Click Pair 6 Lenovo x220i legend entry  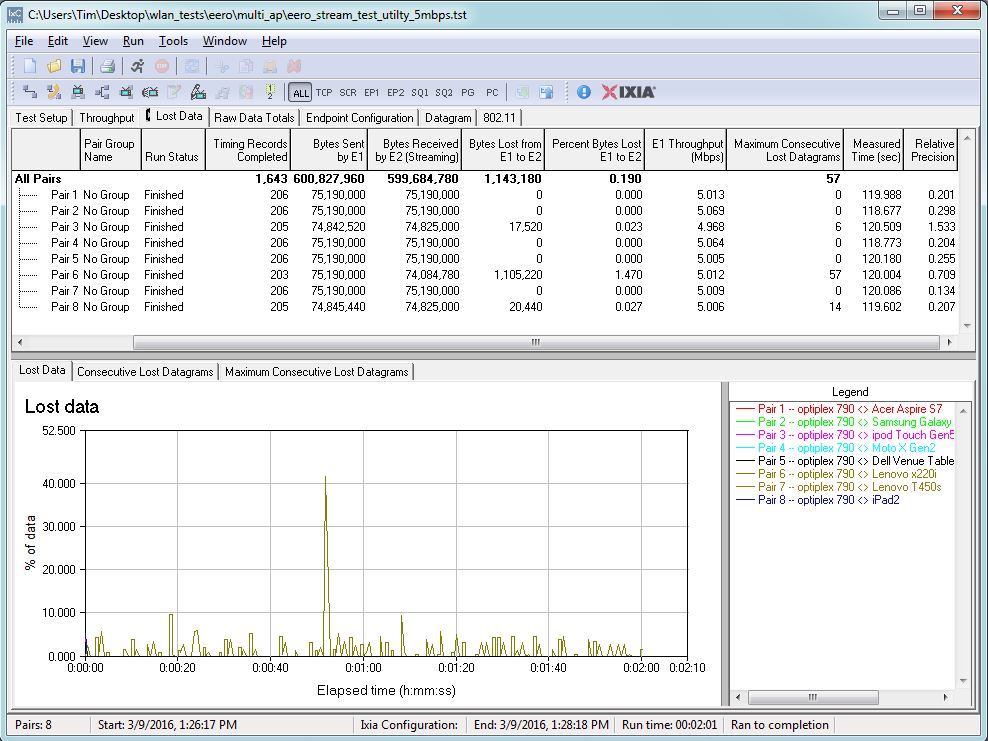[x=836, y=474]
